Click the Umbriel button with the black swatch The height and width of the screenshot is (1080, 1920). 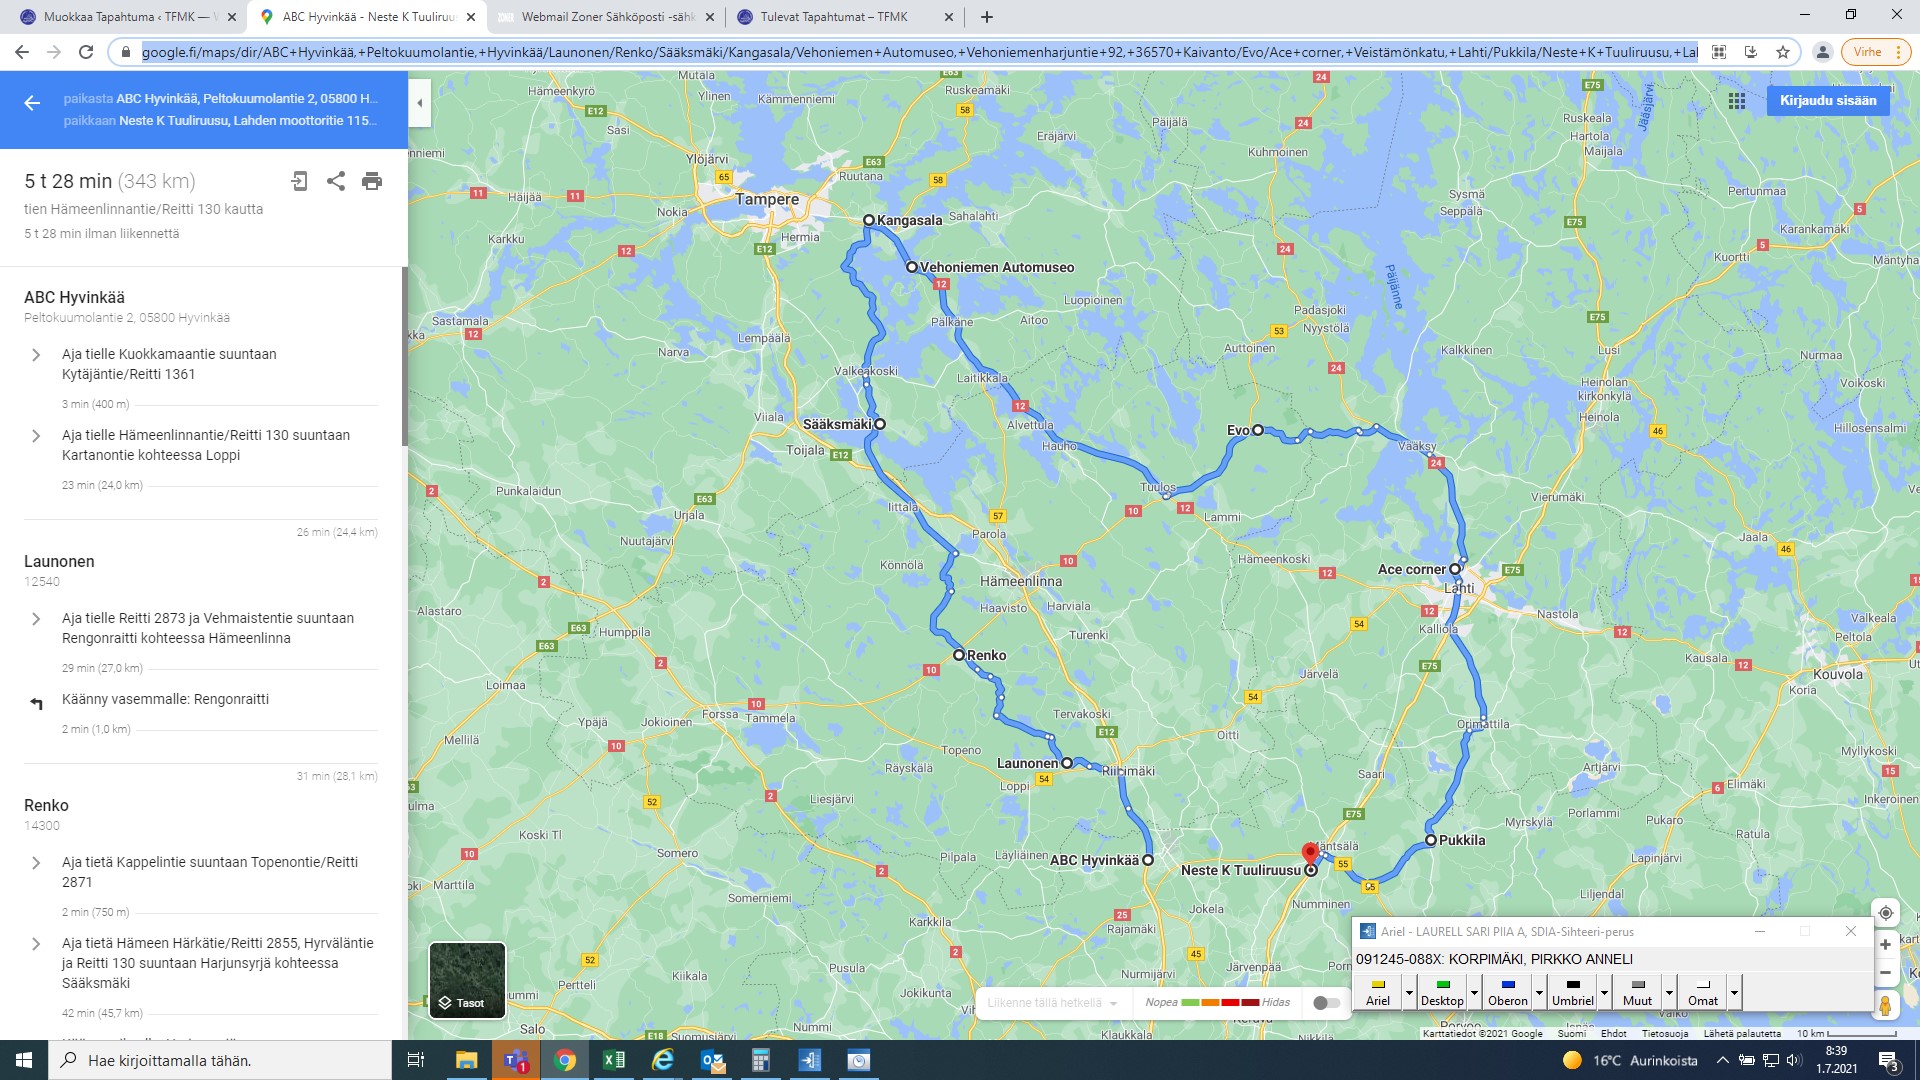(1573, 993)
